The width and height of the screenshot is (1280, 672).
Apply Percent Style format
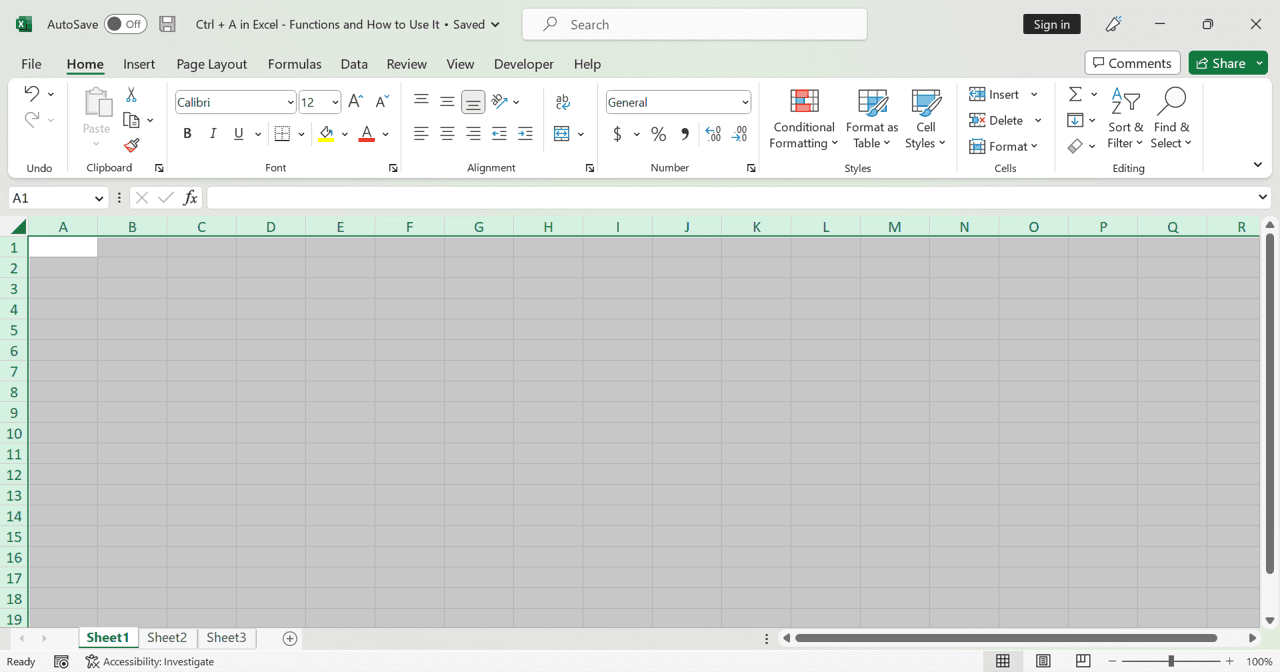click(x=658, y=134)
